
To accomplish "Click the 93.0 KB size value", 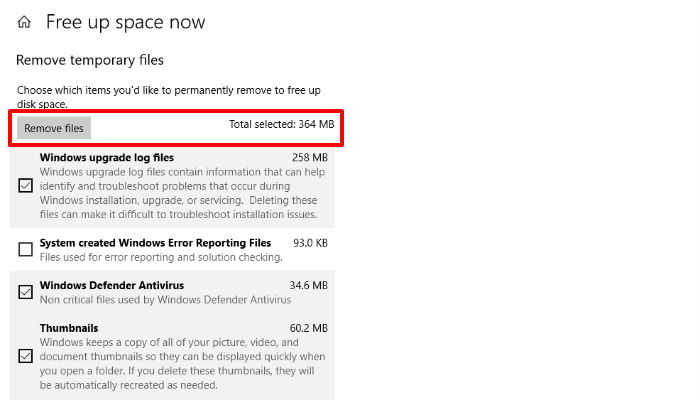I will 310,243.
